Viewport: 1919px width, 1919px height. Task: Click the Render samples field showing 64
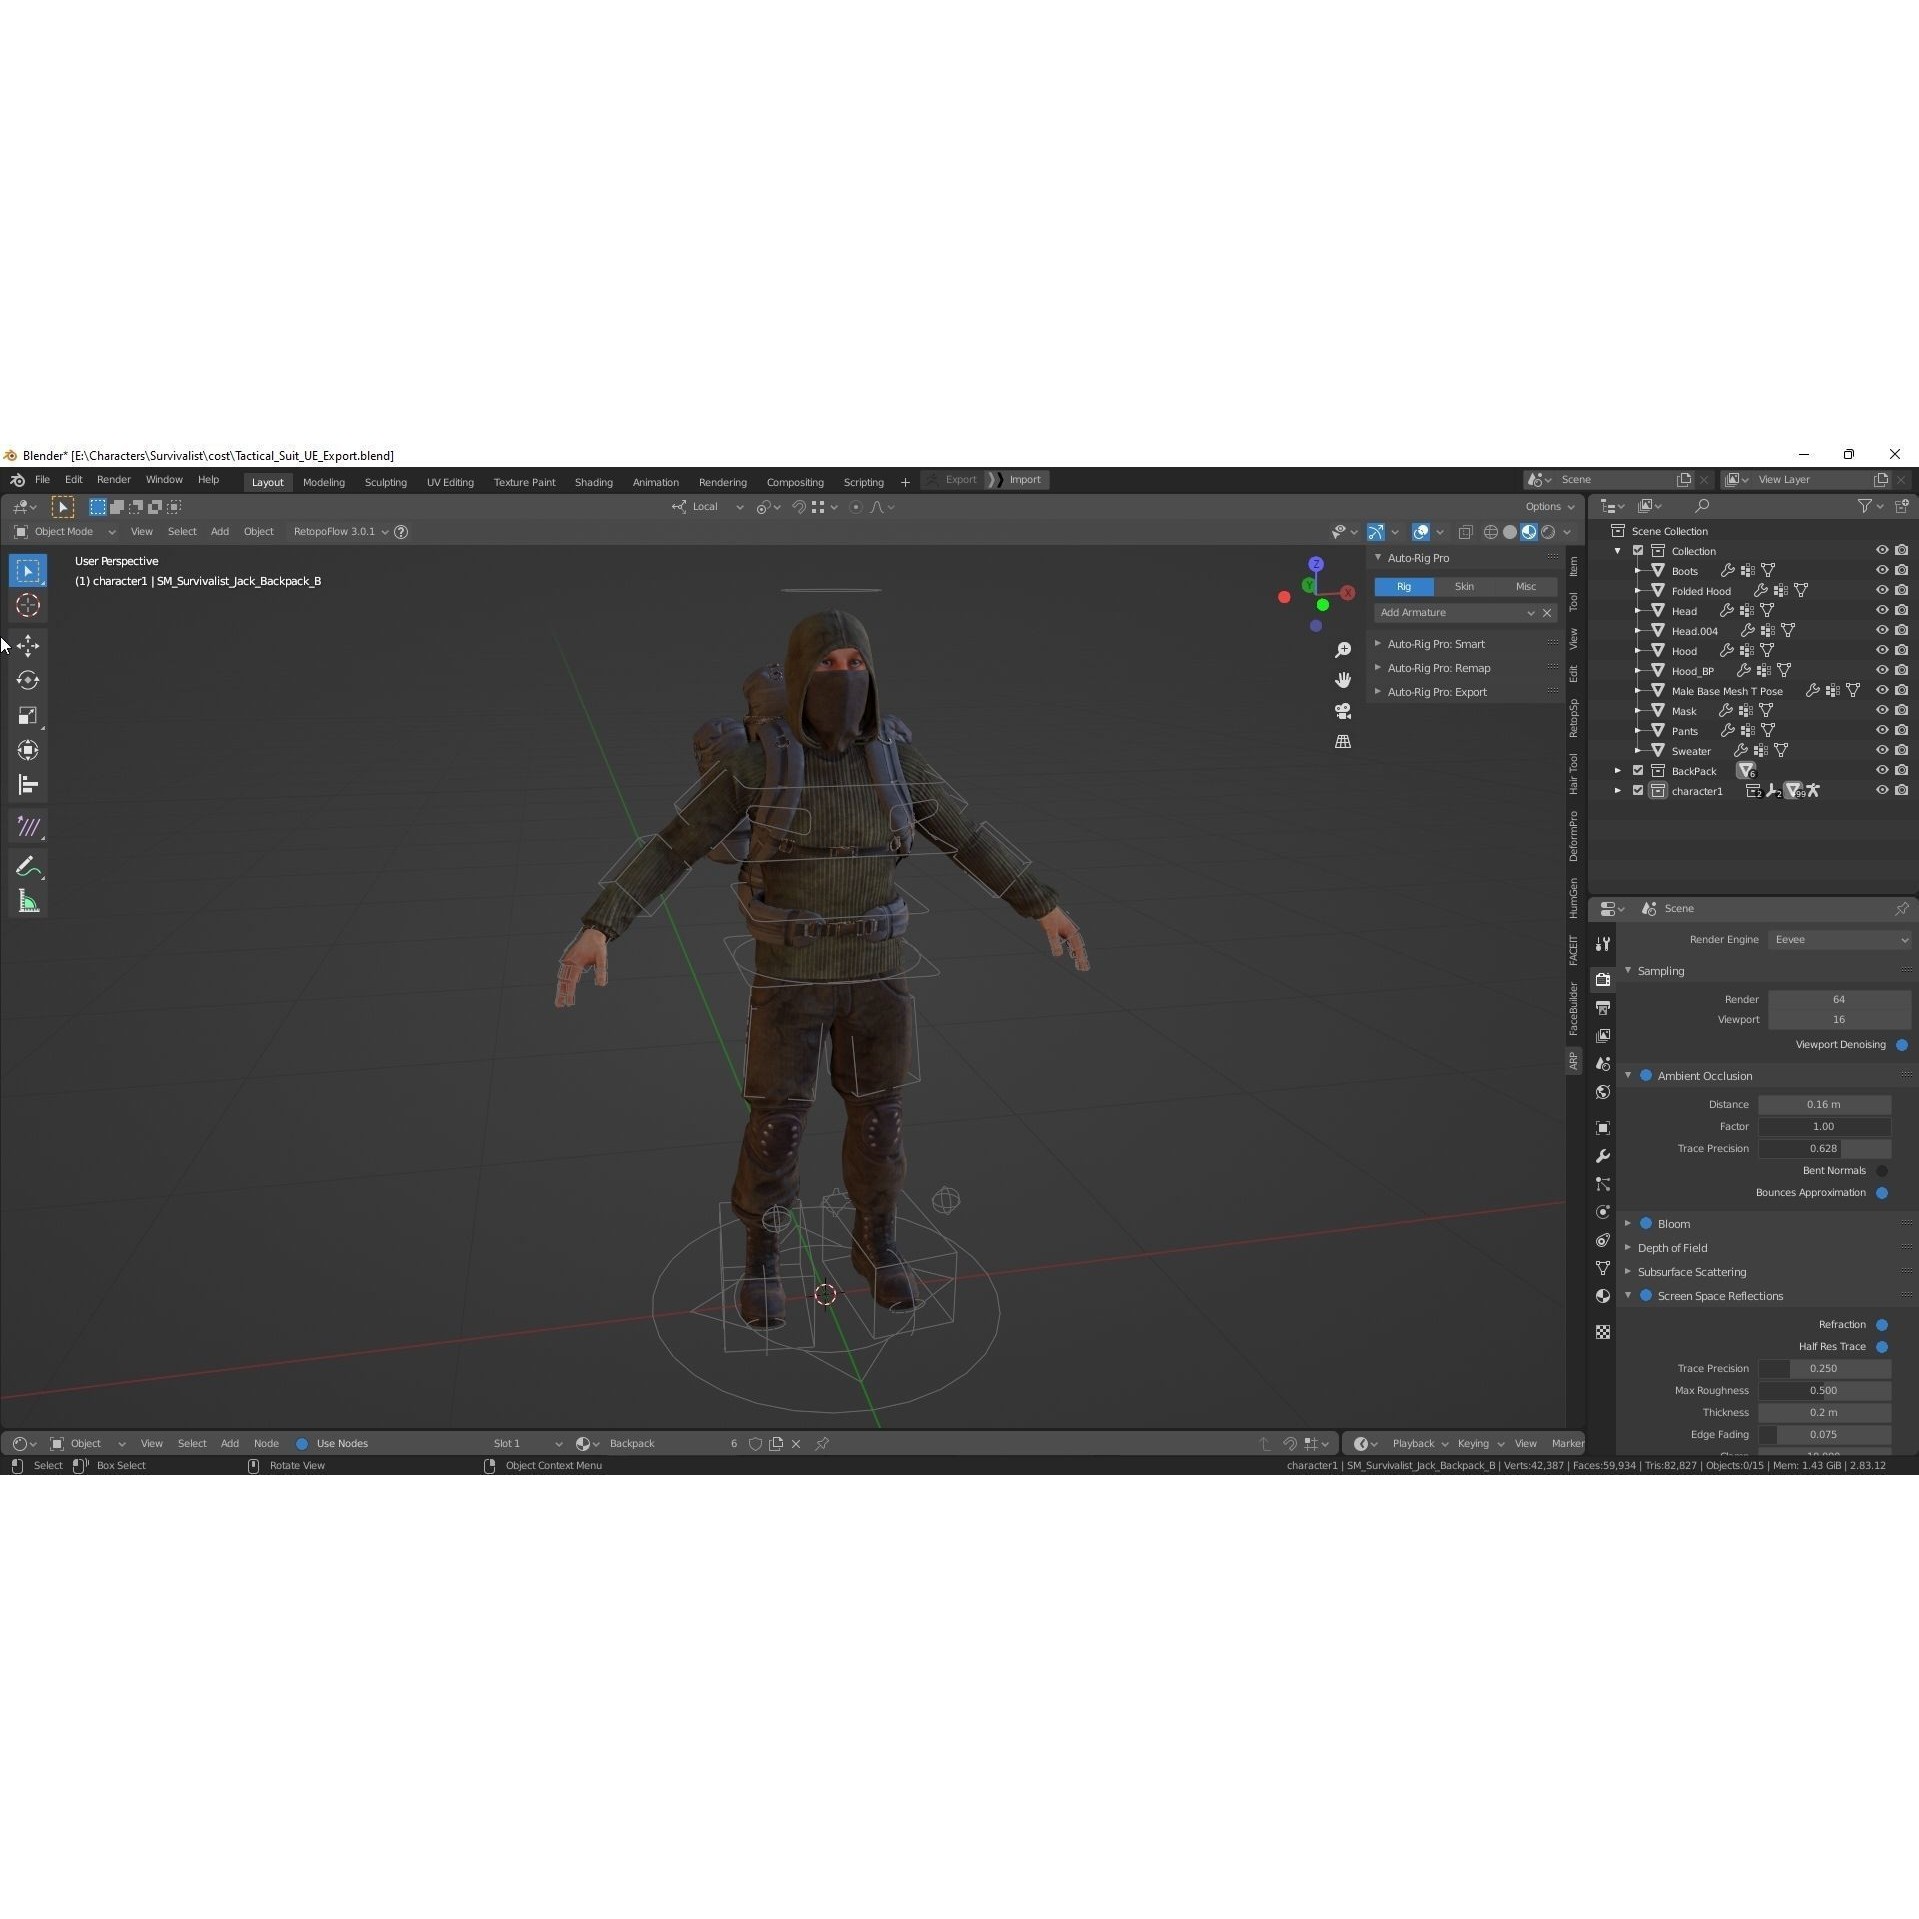(x=1839, y=1000)
